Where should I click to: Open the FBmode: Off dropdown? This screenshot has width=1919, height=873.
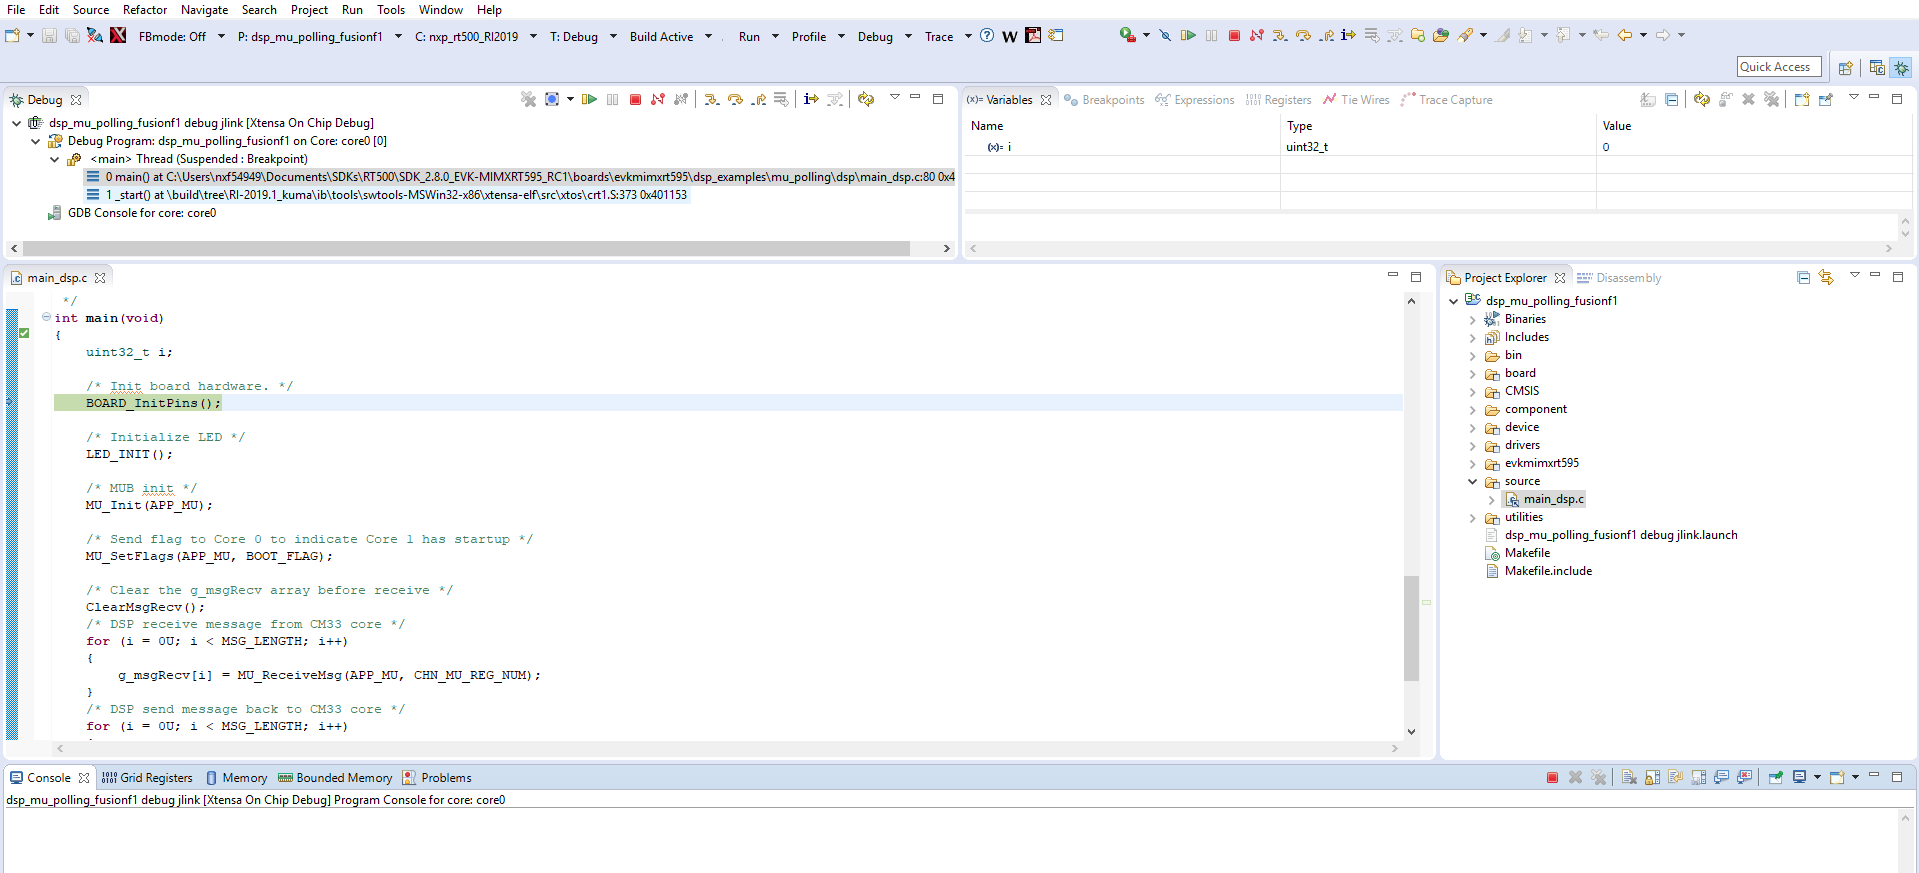point(221,37)
